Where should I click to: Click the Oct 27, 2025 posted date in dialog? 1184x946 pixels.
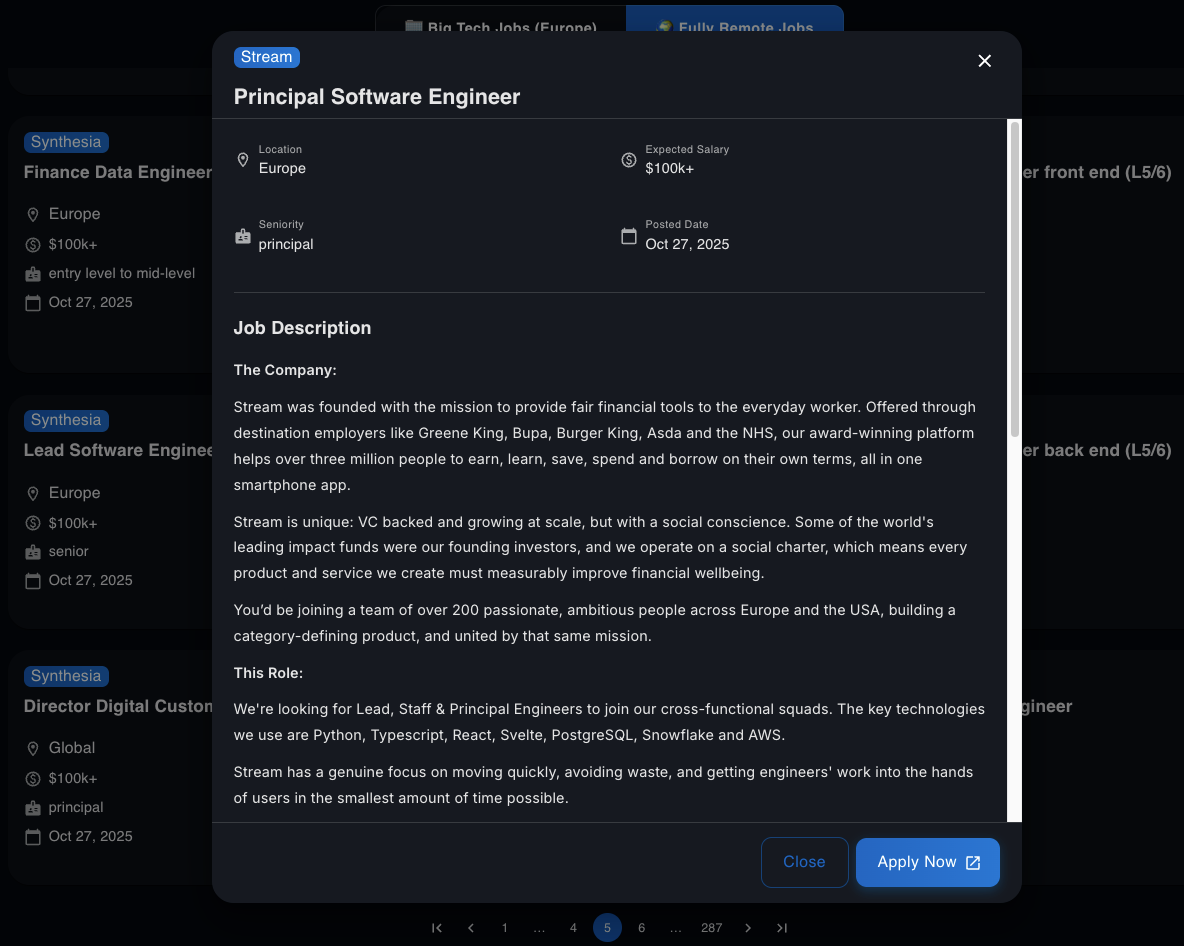click(x=687, y=245)
